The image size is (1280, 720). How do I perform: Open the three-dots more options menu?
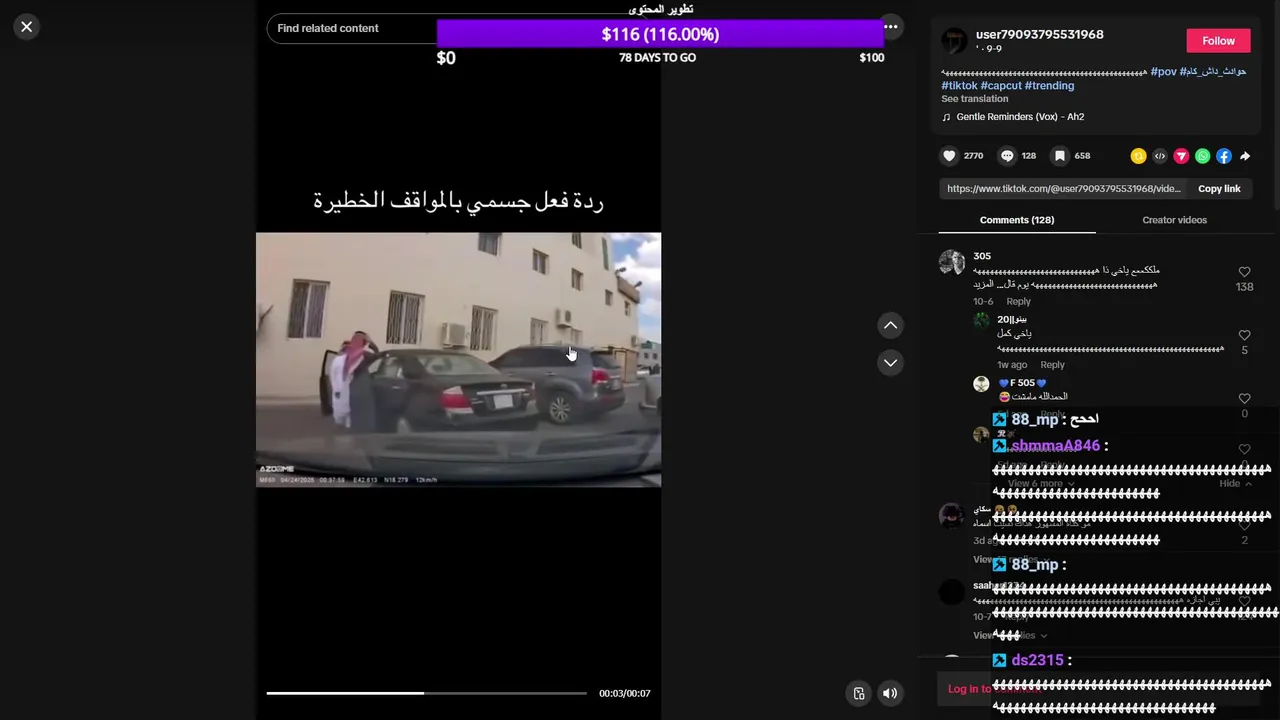pos(890,27)
